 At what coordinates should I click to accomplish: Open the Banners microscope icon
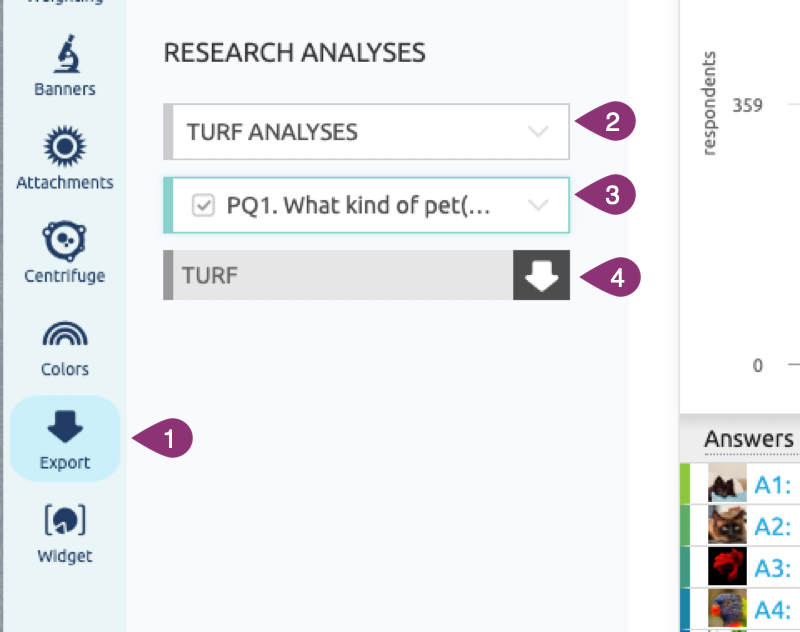pos(65,54)
